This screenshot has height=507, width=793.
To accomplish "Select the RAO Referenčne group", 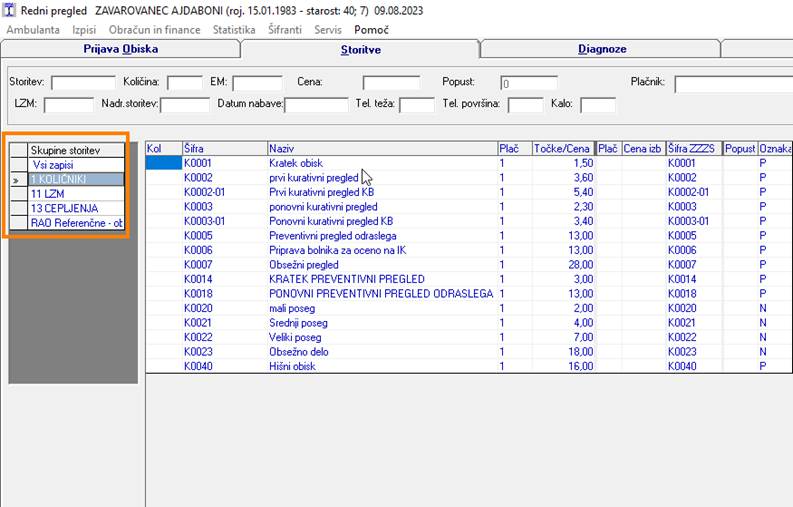I will (77, 222).
